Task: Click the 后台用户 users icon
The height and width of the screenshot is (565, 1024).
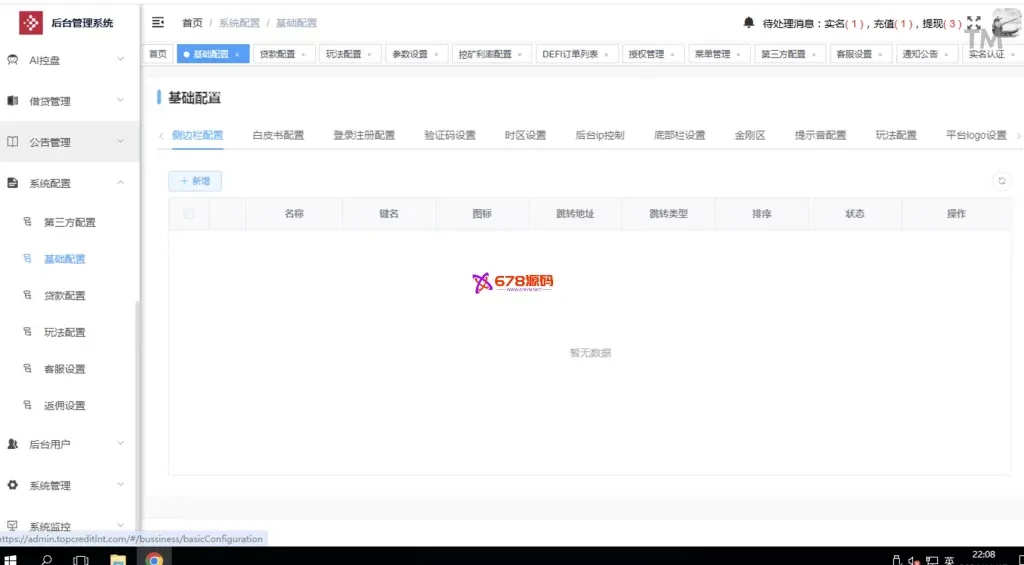Action: coord(13,444)
